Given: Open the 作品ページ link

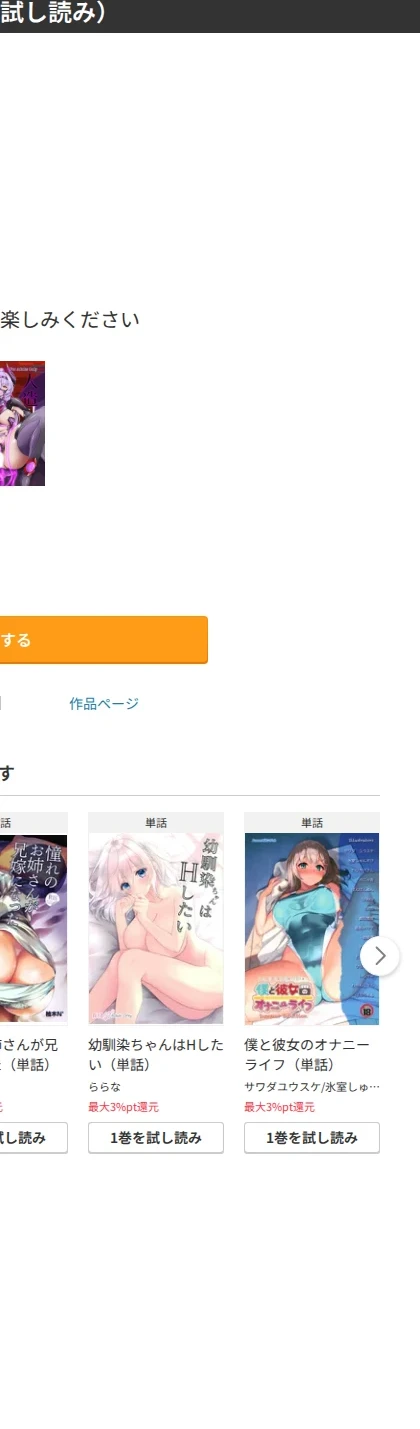Looking at the screenshot, I should click(104, 704).
